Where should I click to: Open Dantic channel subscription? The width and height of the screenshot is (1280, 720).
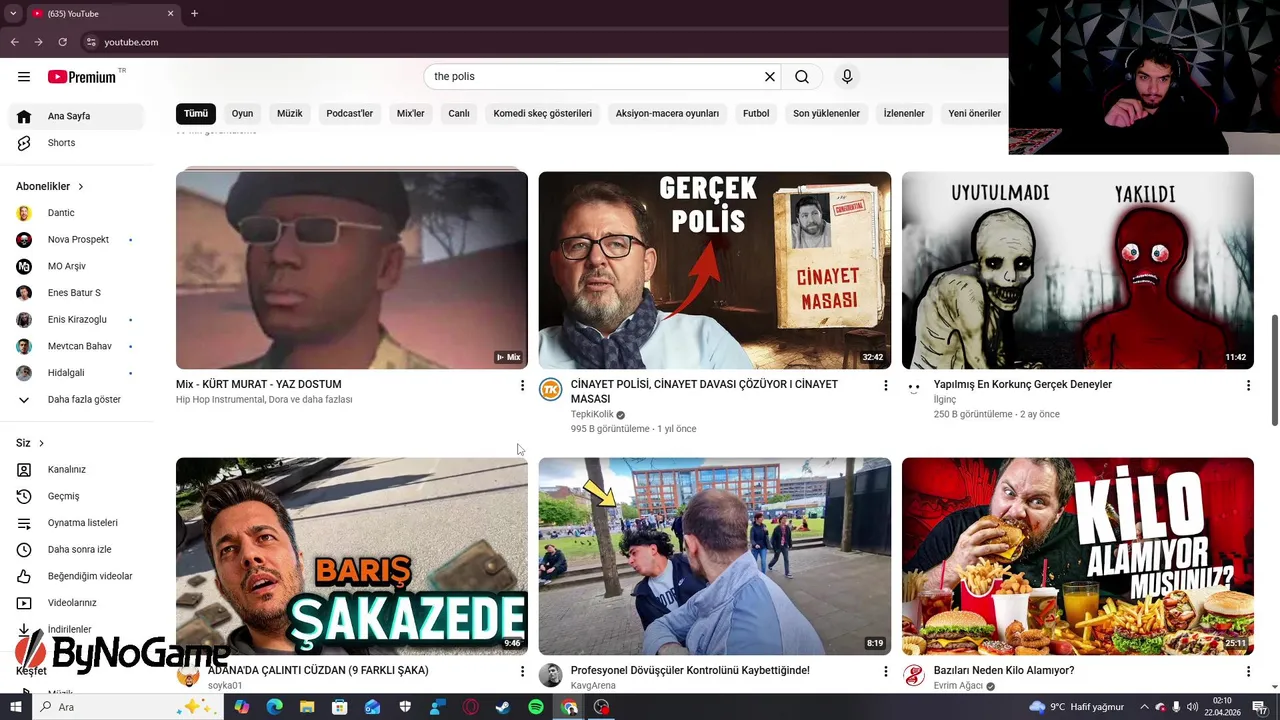(77, 213)
